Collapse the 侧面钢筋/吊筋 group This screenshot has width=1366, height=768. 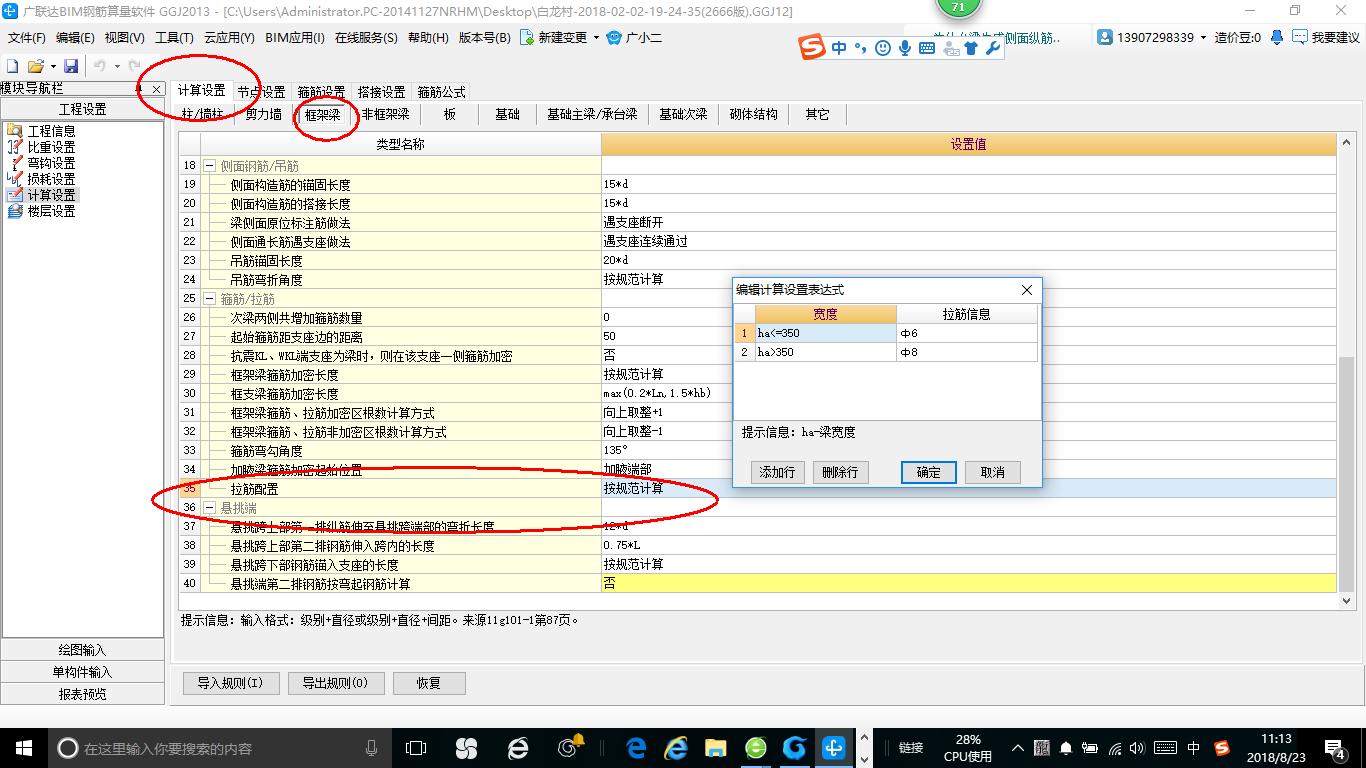pos(210,166)
